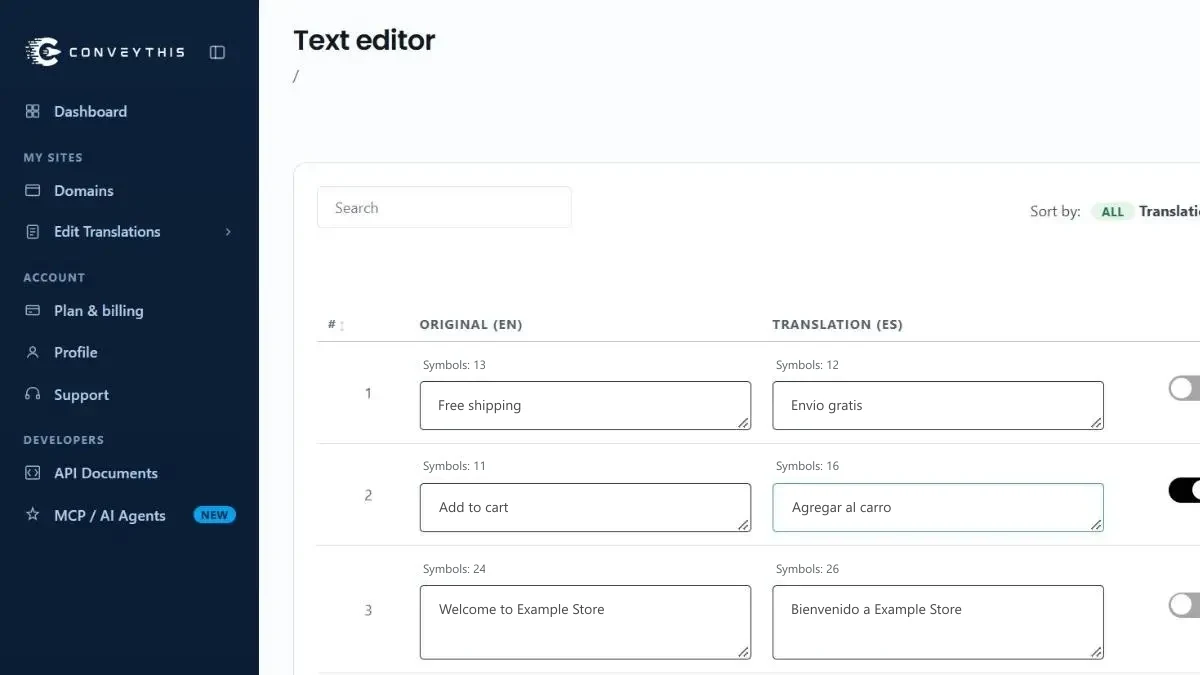Click row number 1
The height and width of the screenshot is (675, 1200).
[368, 393]
